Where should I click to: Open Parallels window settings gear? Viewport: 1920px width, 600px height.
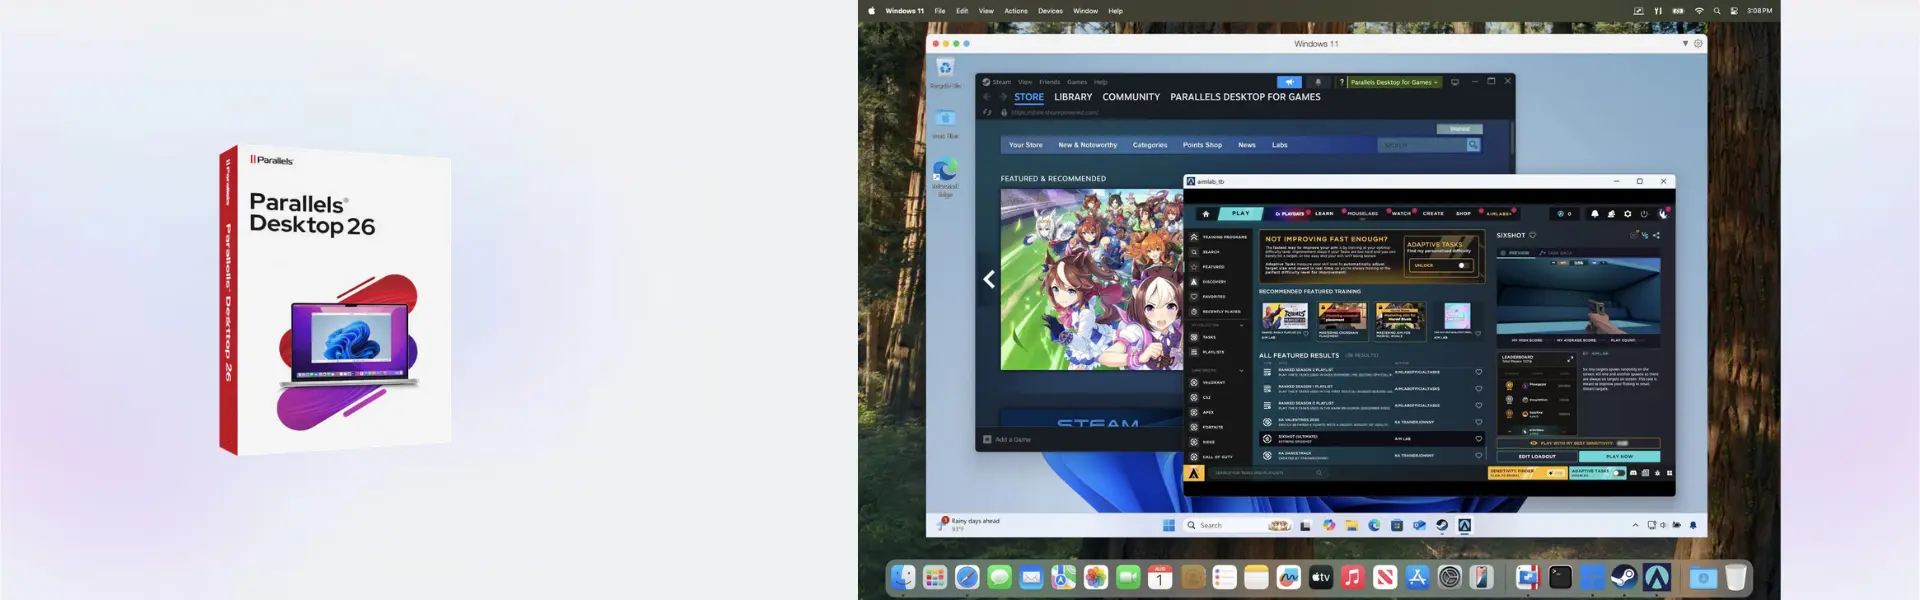[1698, 43]
